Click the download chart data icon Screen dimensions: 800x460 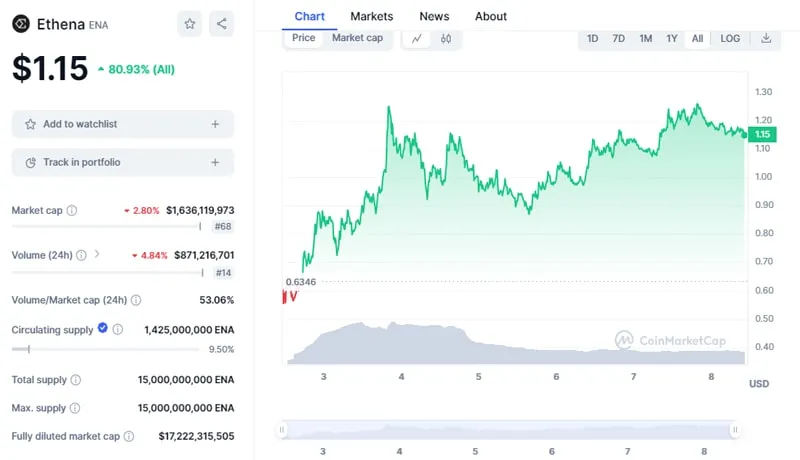pos(766,39)
